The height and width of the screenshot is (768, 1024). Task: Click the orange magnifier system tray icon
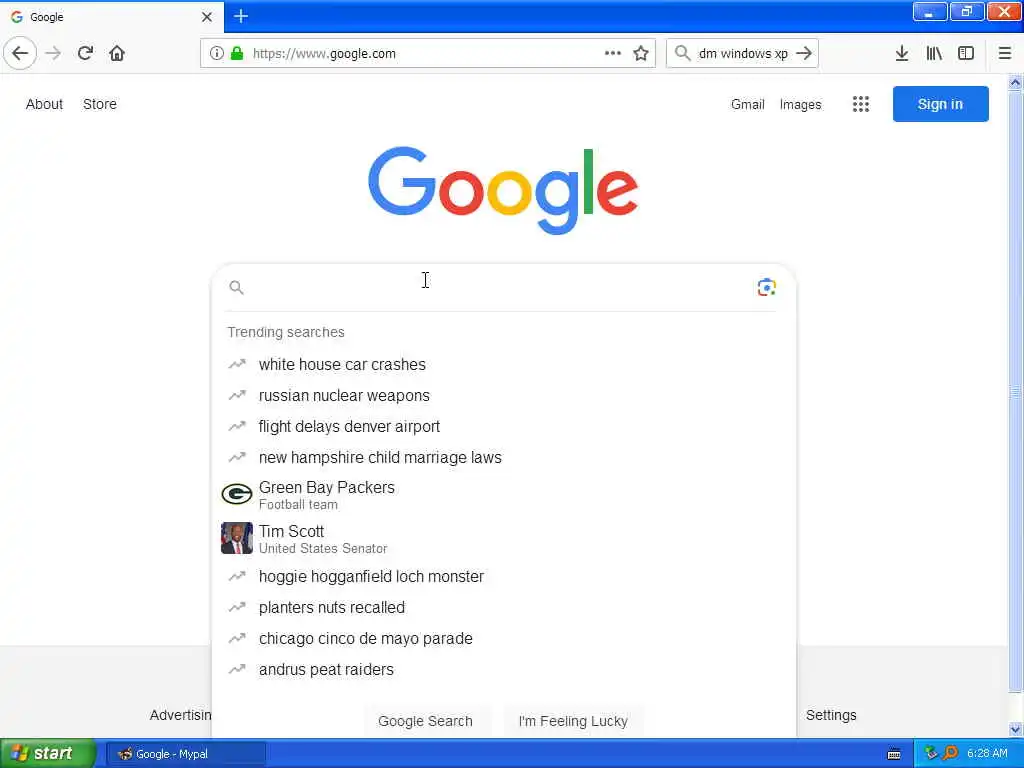(x=951, y=753)
